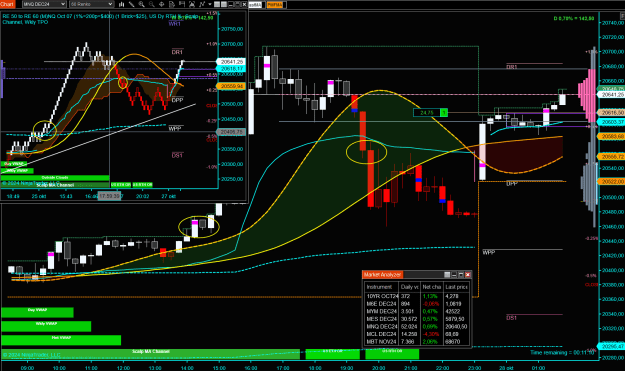The width and height of the screenshot is (625, 371).
Task: Select the MNQ DEC24 row in Market Analyzer
Action: [x=417, y=326]
